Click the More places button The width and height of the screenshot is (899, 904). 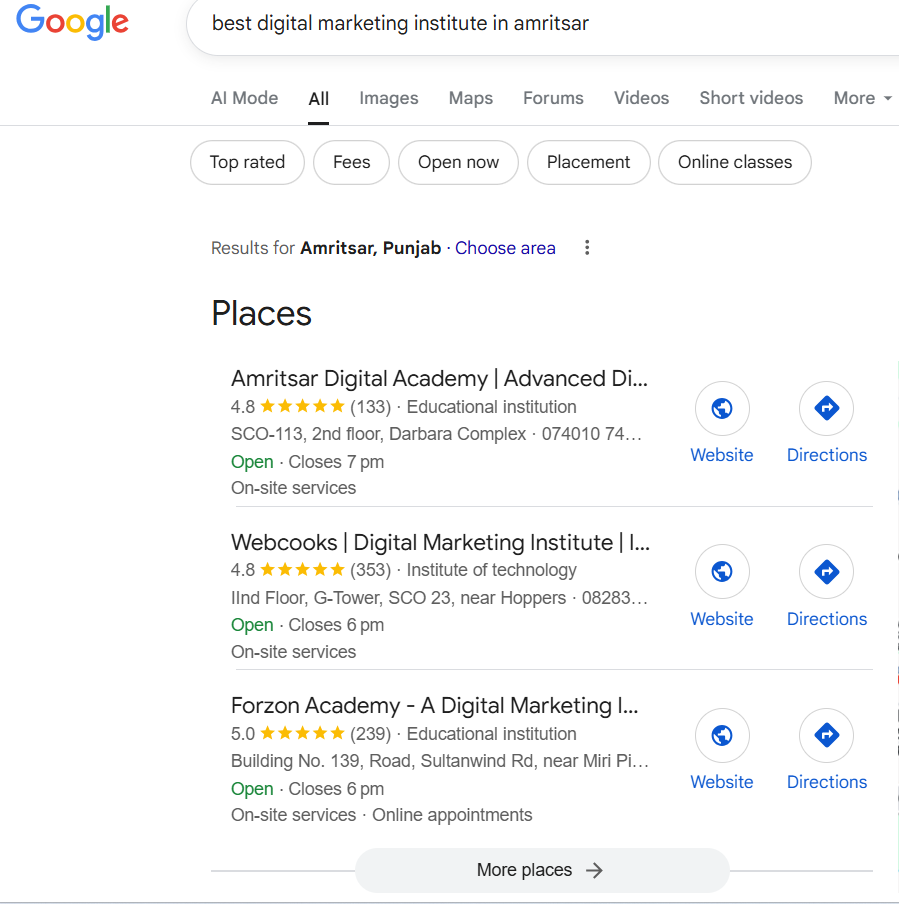pos(542,870)
